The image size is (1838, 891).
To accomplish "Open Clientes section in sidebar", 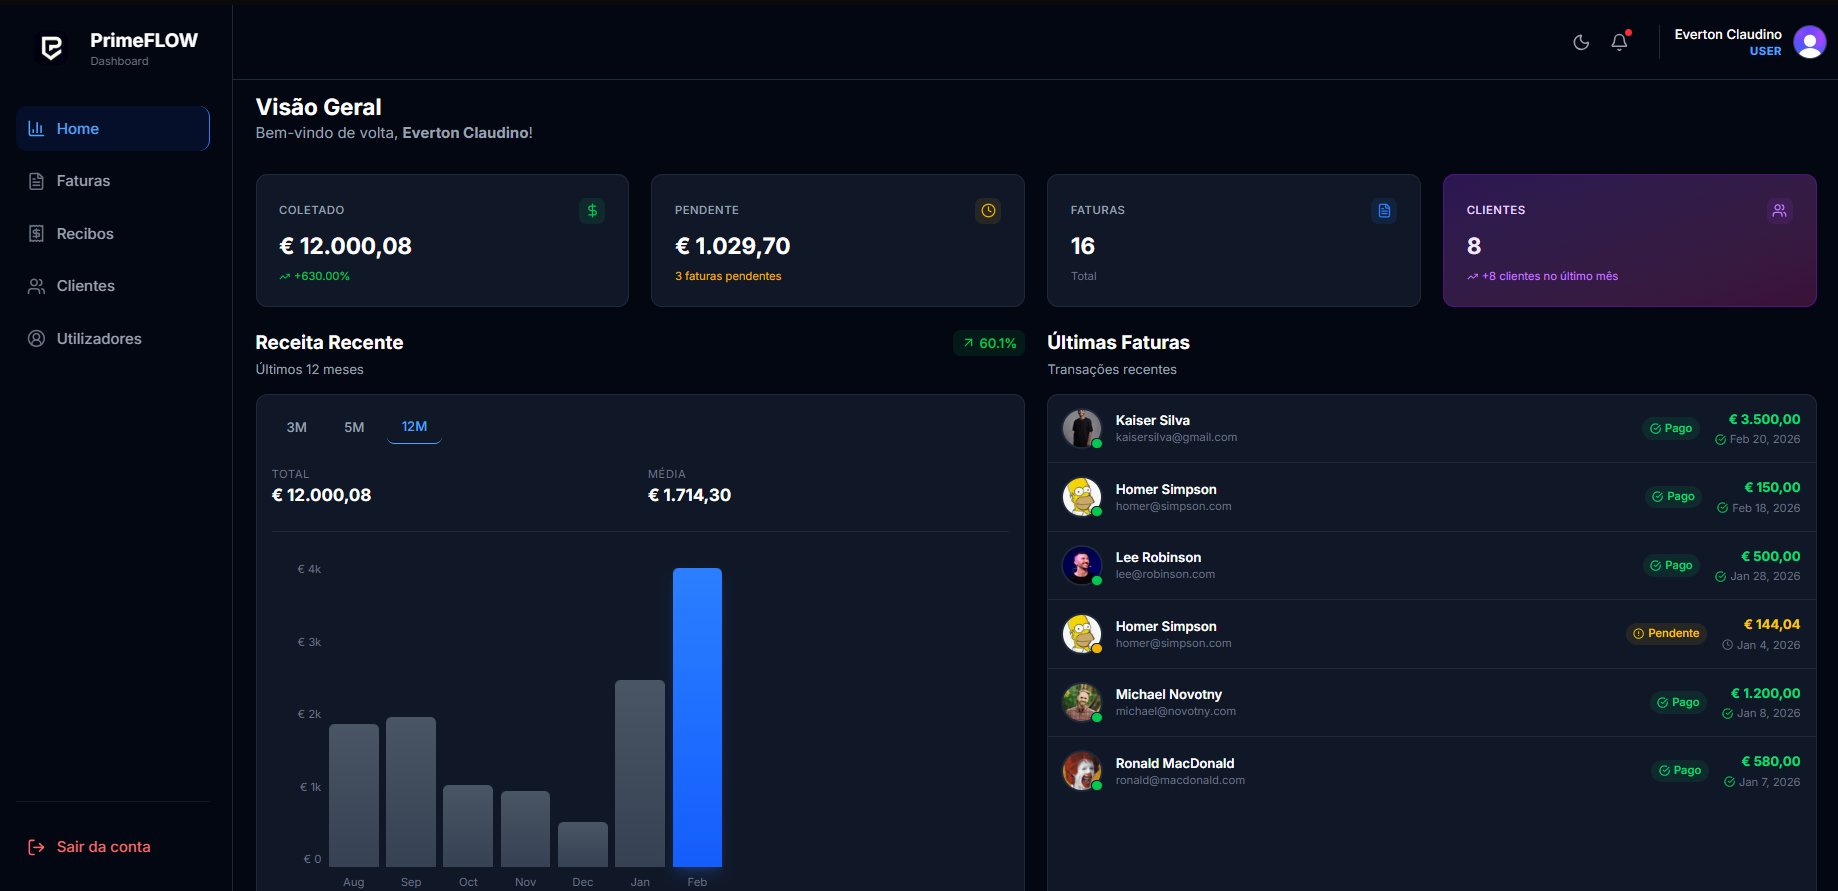I will (x=85, y=286).
